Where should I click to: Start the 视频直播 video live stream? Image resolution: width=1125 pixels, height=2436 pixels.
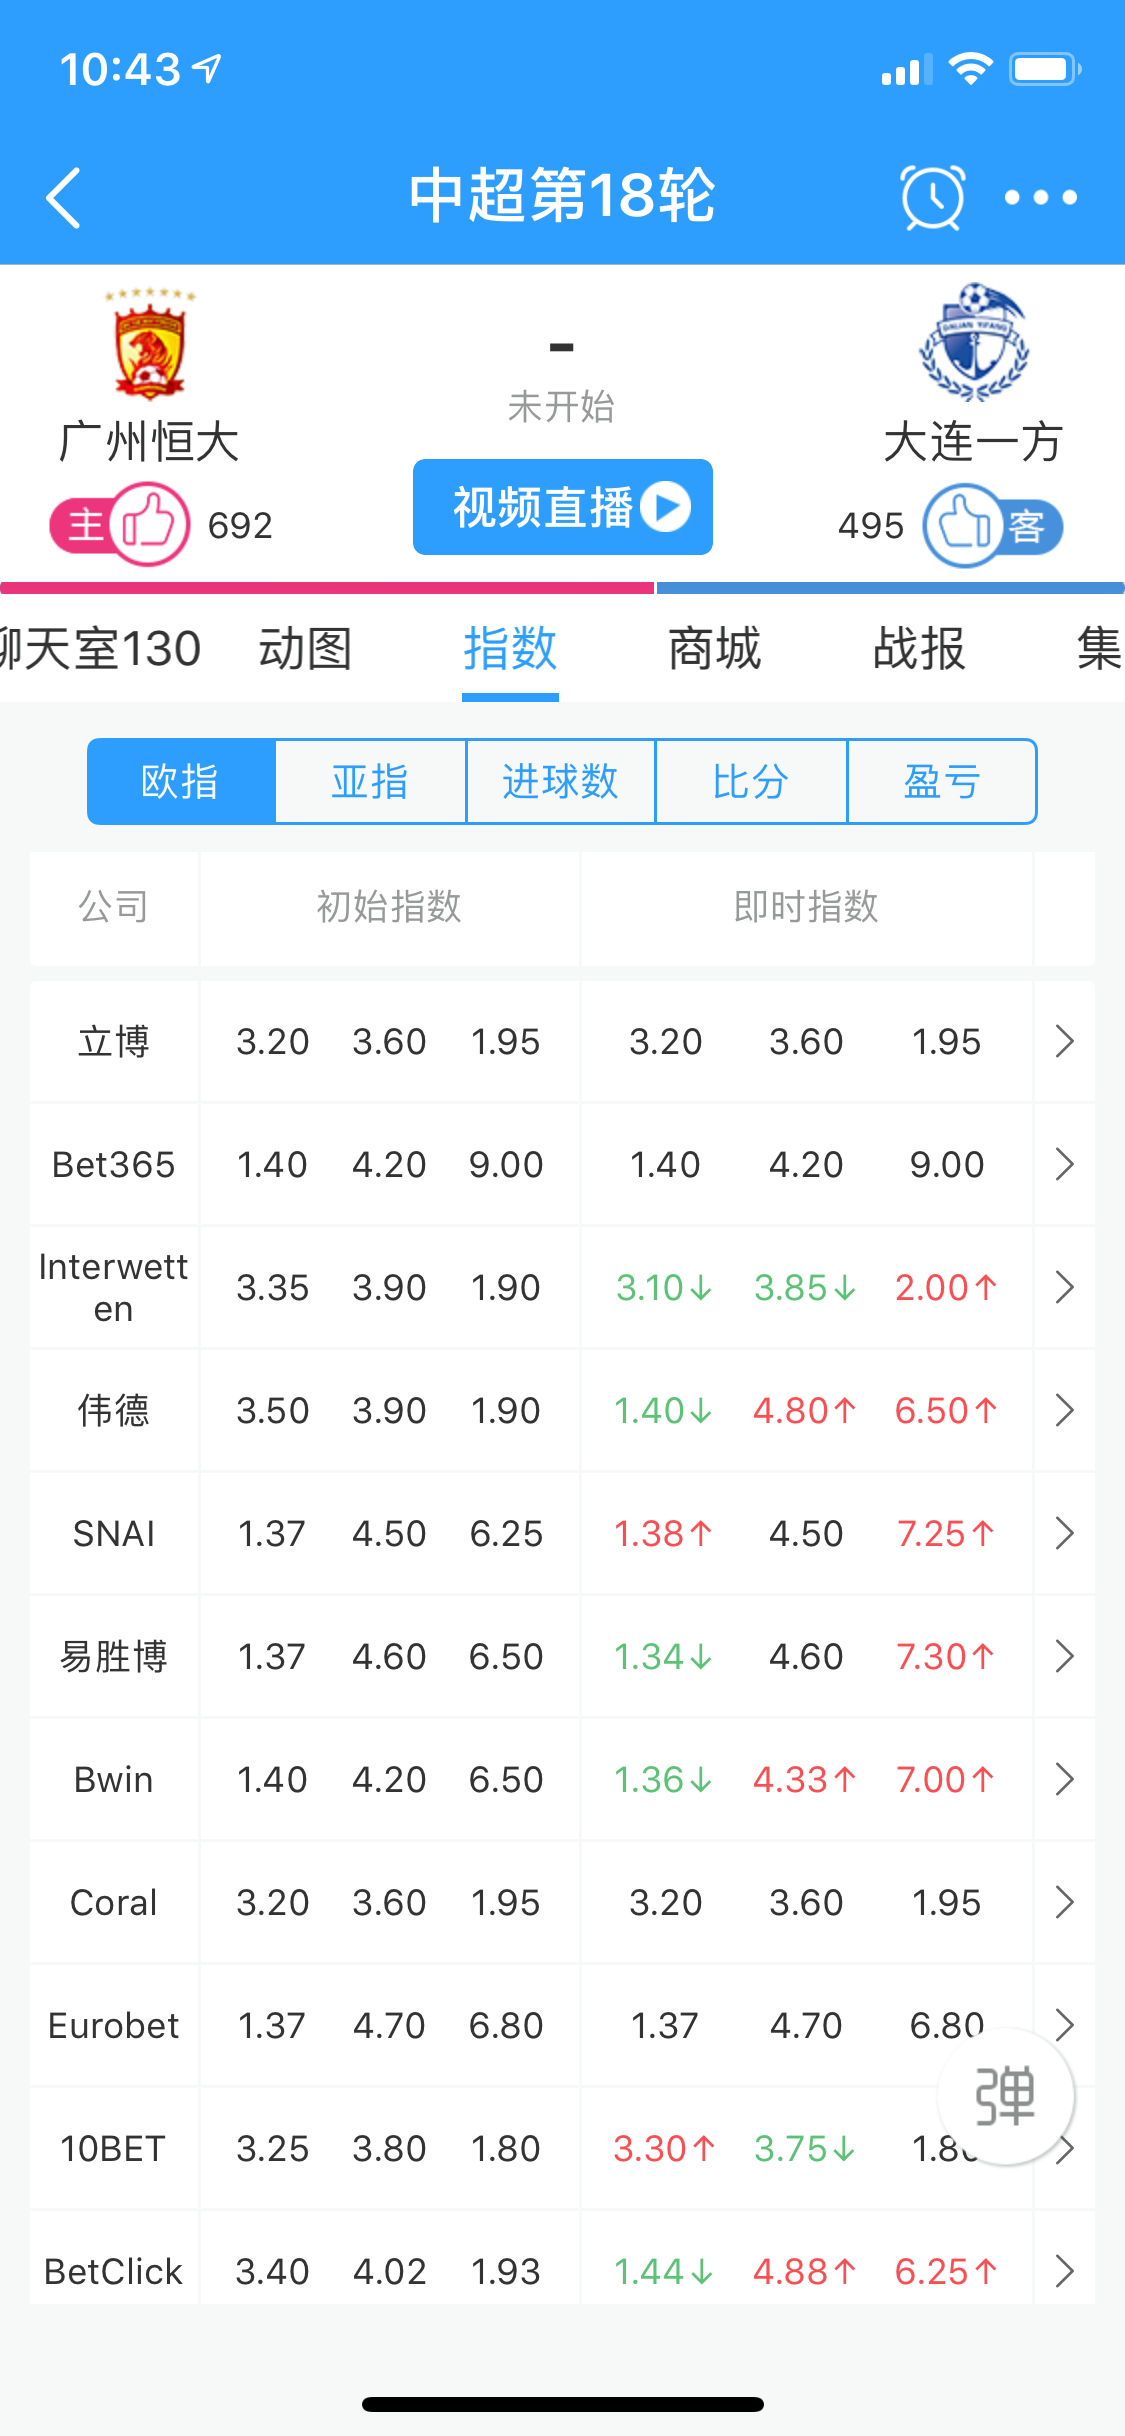pyautogui.click(x=563, y=507)
